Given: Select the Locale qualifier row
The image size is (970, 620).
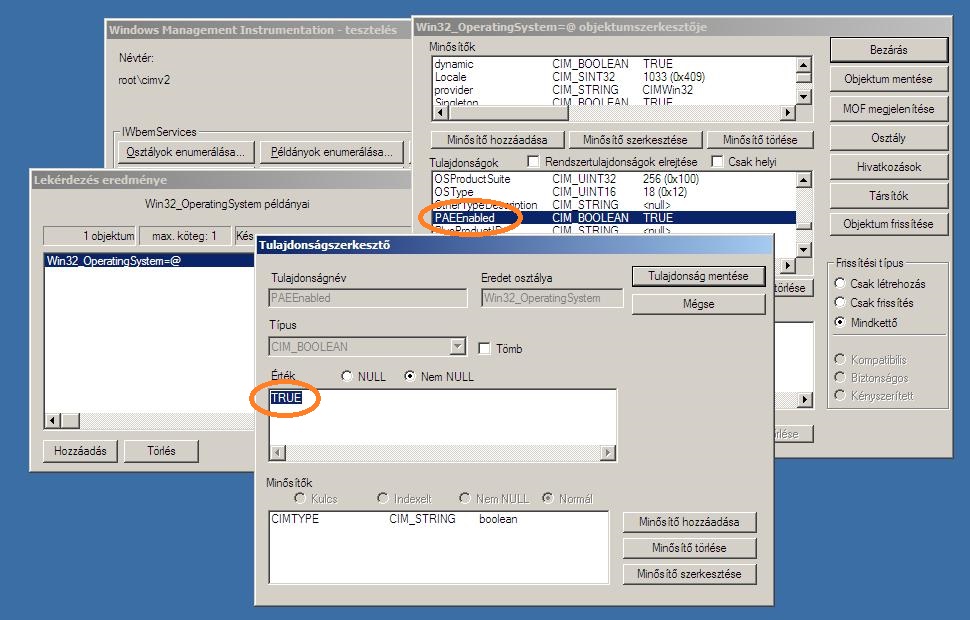Looking at the screenshot, I should tap(614, 77).
